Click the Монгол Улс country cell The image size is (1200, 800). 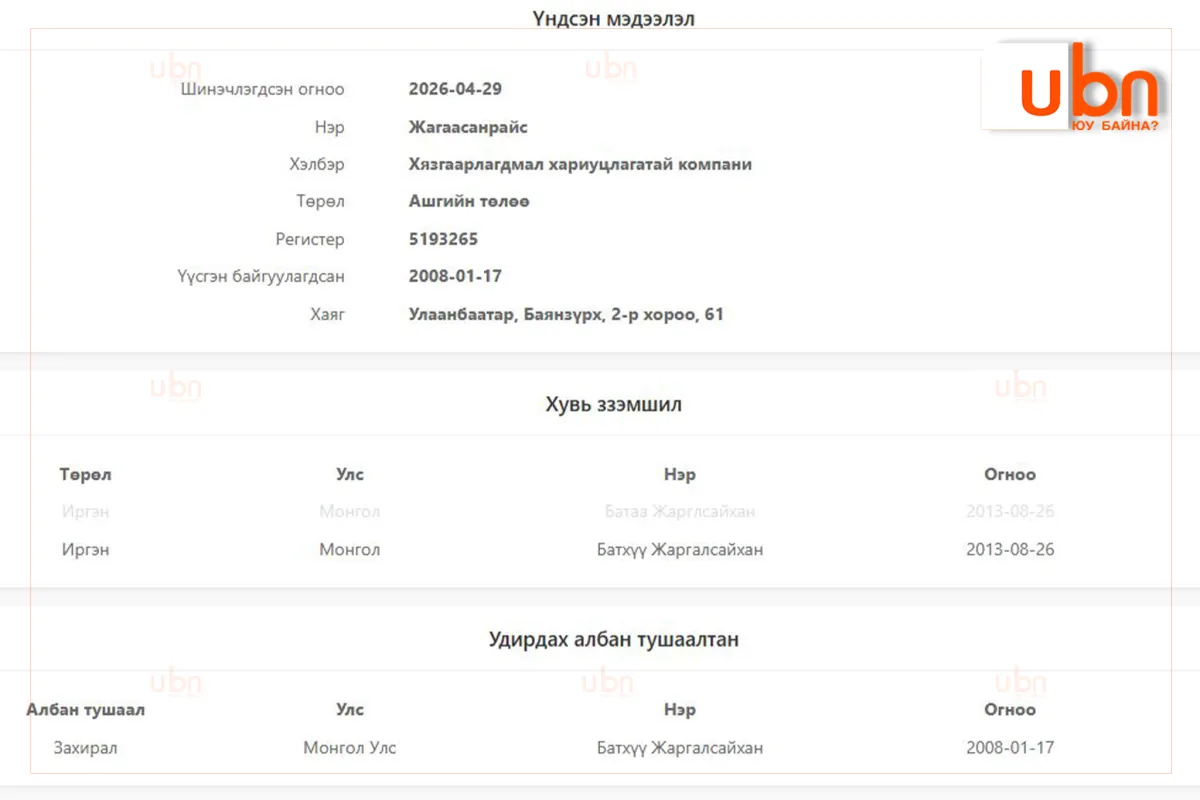pos(350,747)
